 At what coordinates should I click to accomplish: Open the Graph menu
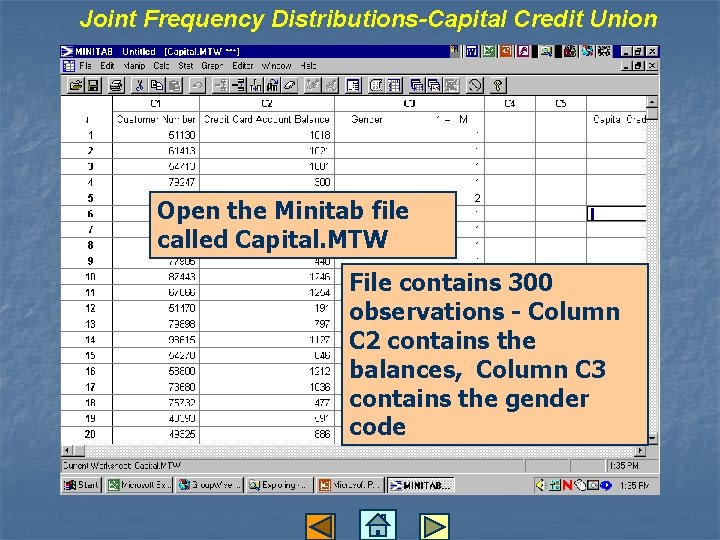click(212, 66)
